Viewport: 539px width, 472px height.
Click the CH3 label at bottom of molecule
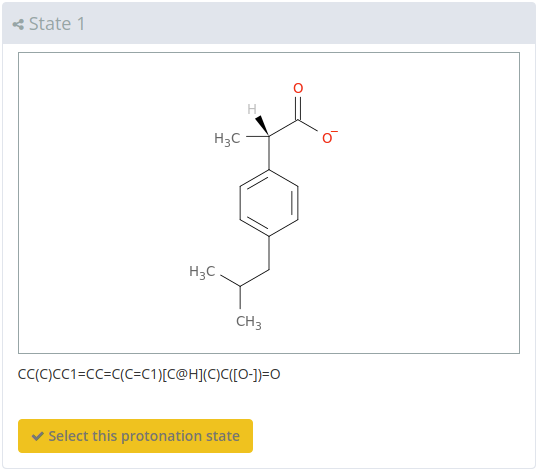(x=249, y=322)
